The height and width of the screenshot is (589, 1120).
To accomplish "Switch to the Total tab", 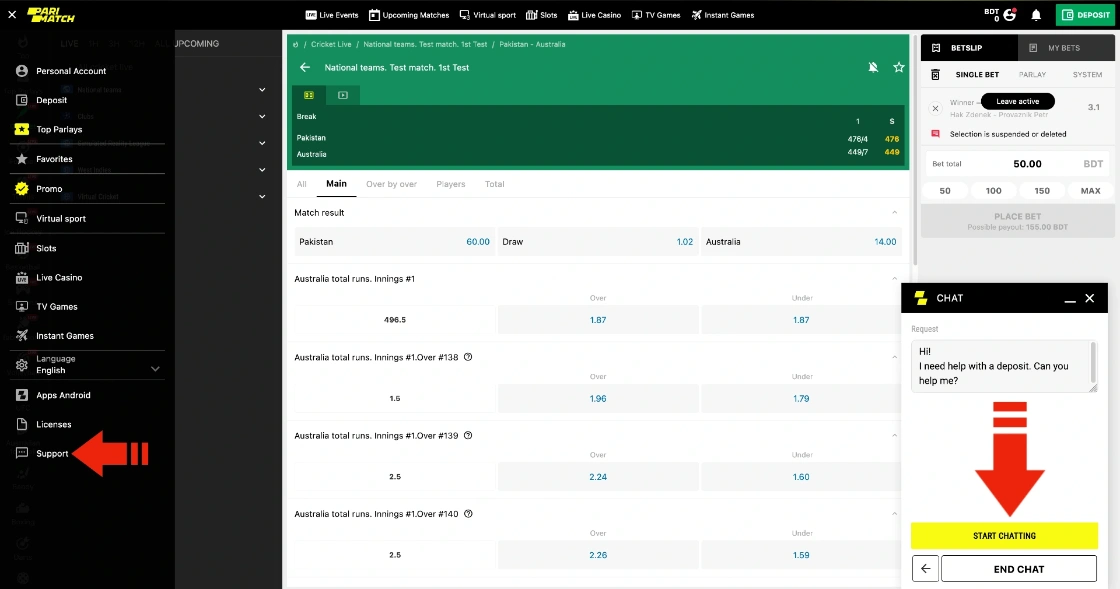I will (x=494, y=184).
